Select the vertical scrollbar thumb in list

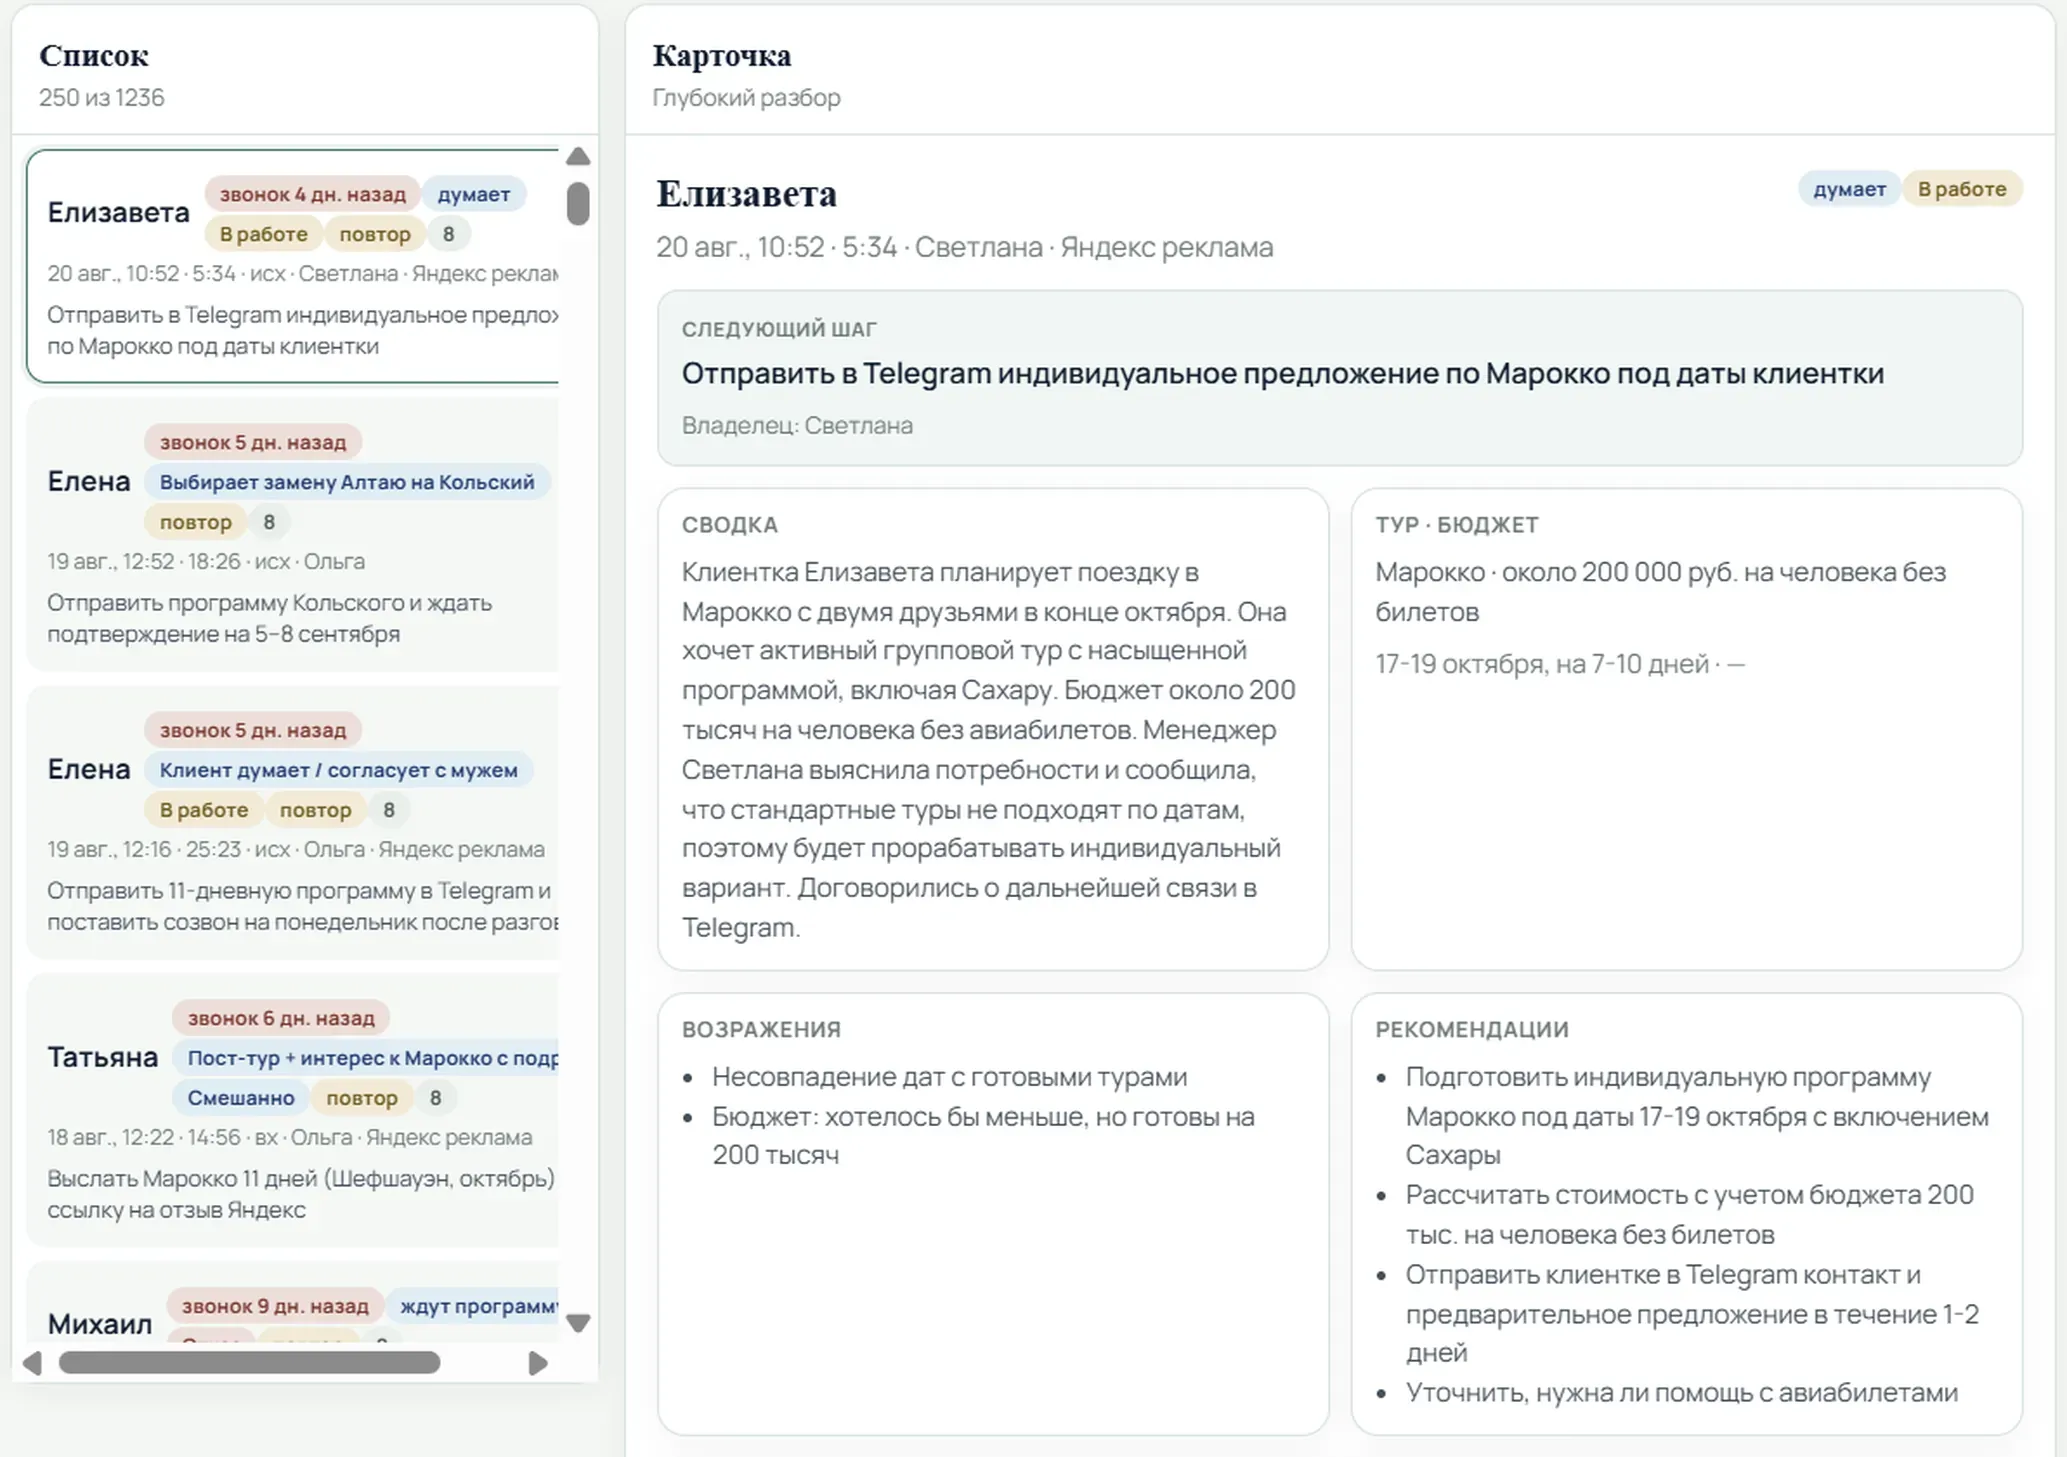click(x=578, y=203)
